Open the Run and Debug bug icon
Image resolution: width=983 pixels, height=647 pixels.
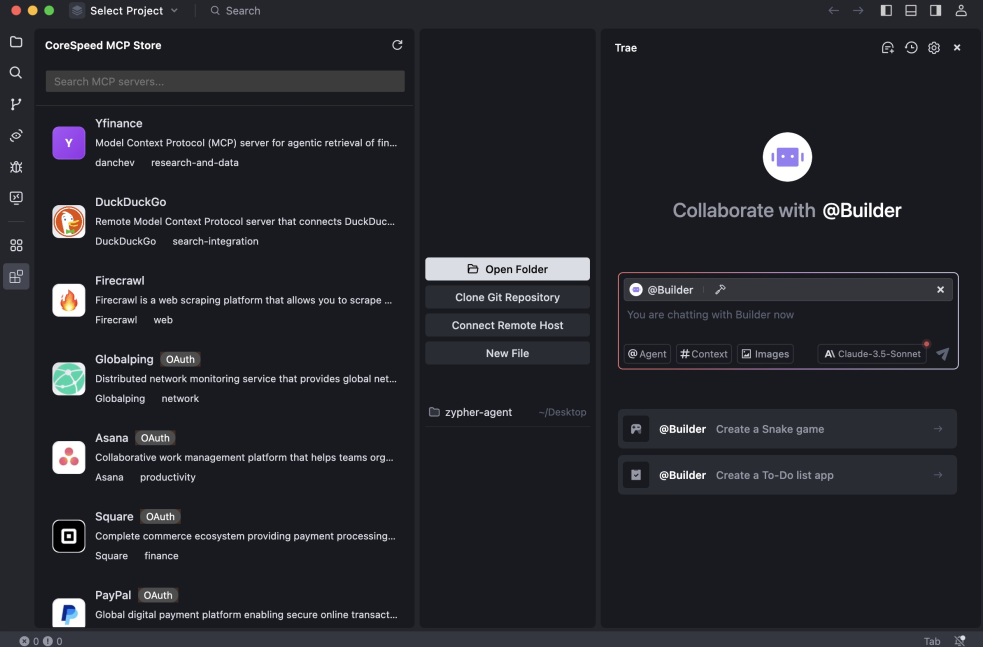(16, 166)
